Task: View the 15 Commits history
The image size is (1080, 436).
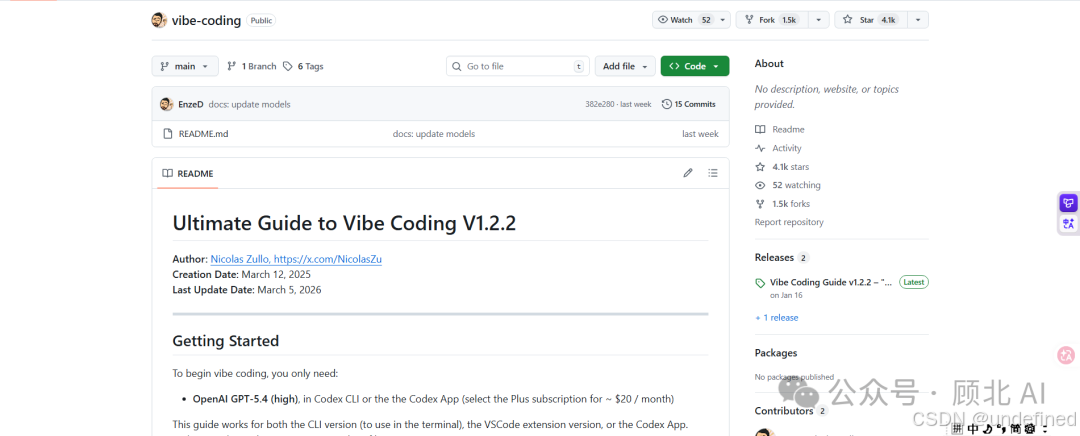Action: pos(689,104)
